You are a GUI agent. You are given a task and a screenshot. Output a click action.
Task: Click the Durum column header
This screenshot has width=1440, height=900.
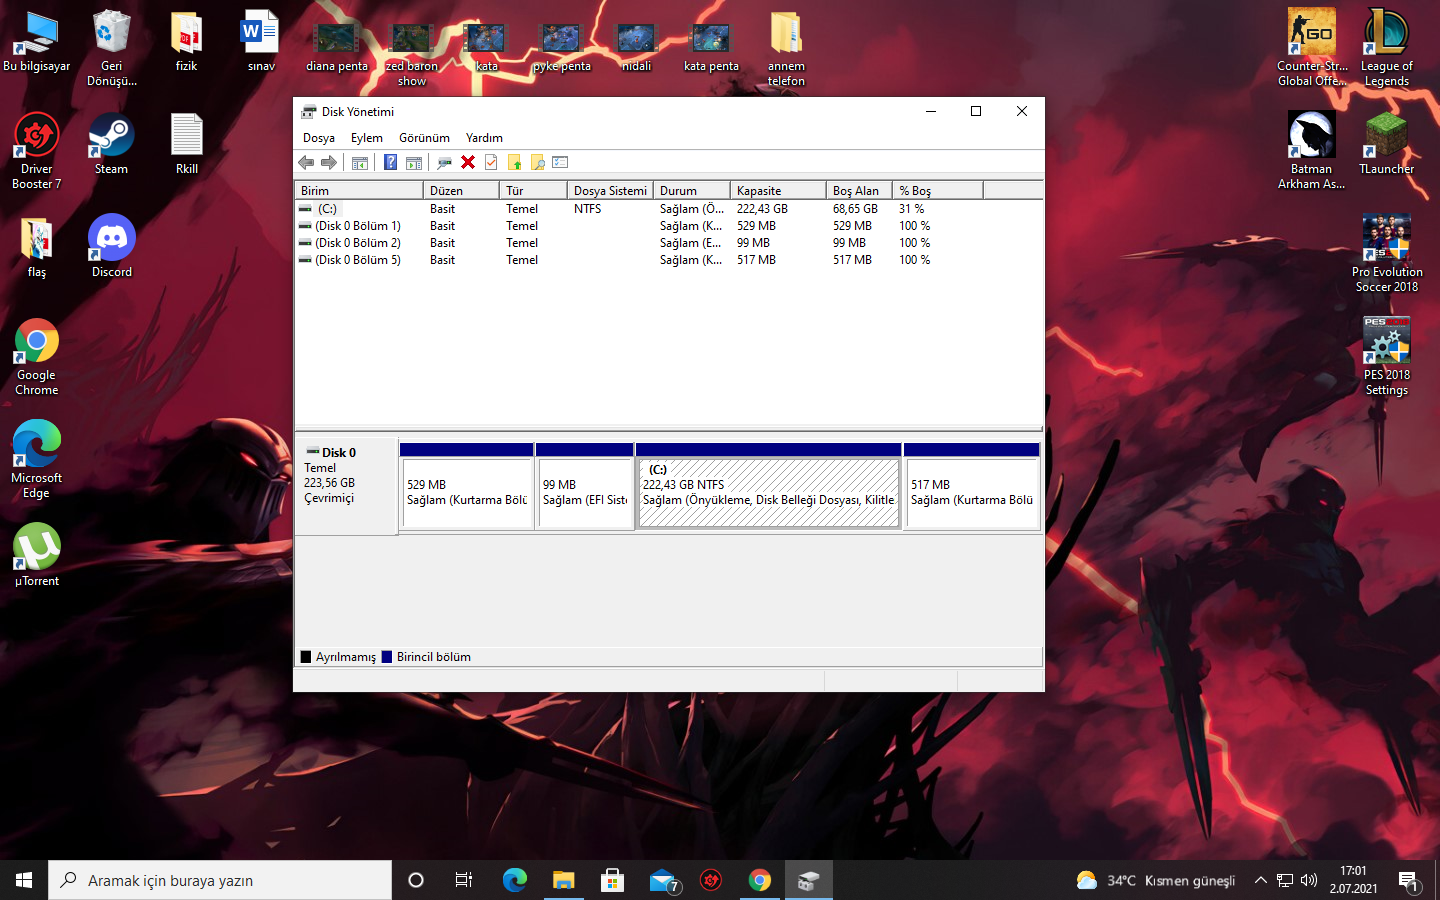(x=692, y=190)
